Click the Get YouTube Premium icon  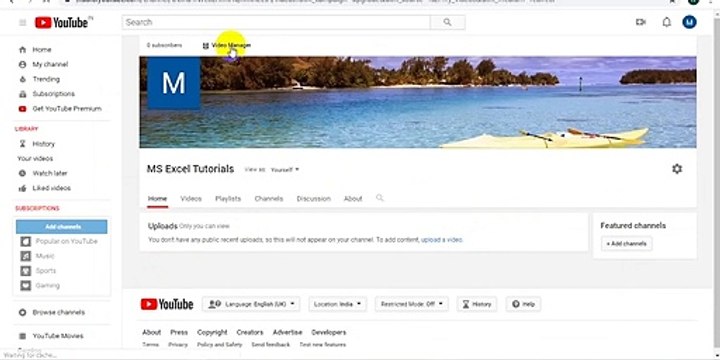[x=22, y=109]
